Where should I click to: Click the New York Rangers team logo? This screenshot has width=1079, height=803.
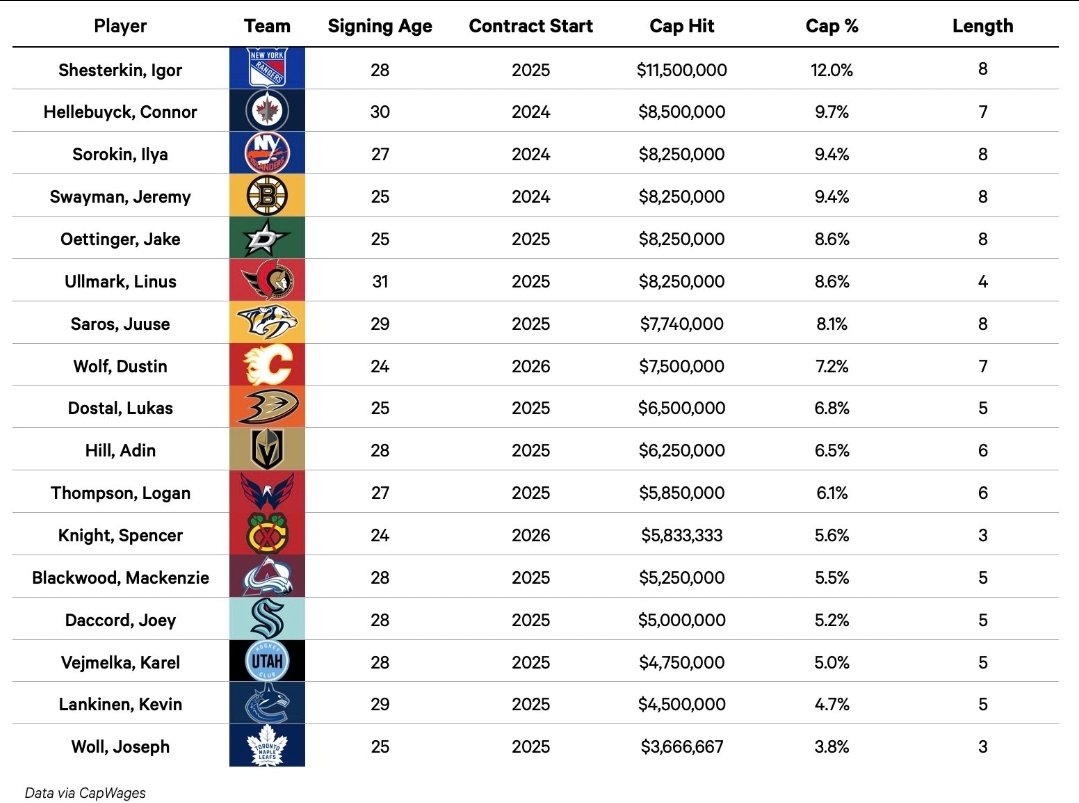(x=266, y=70)
